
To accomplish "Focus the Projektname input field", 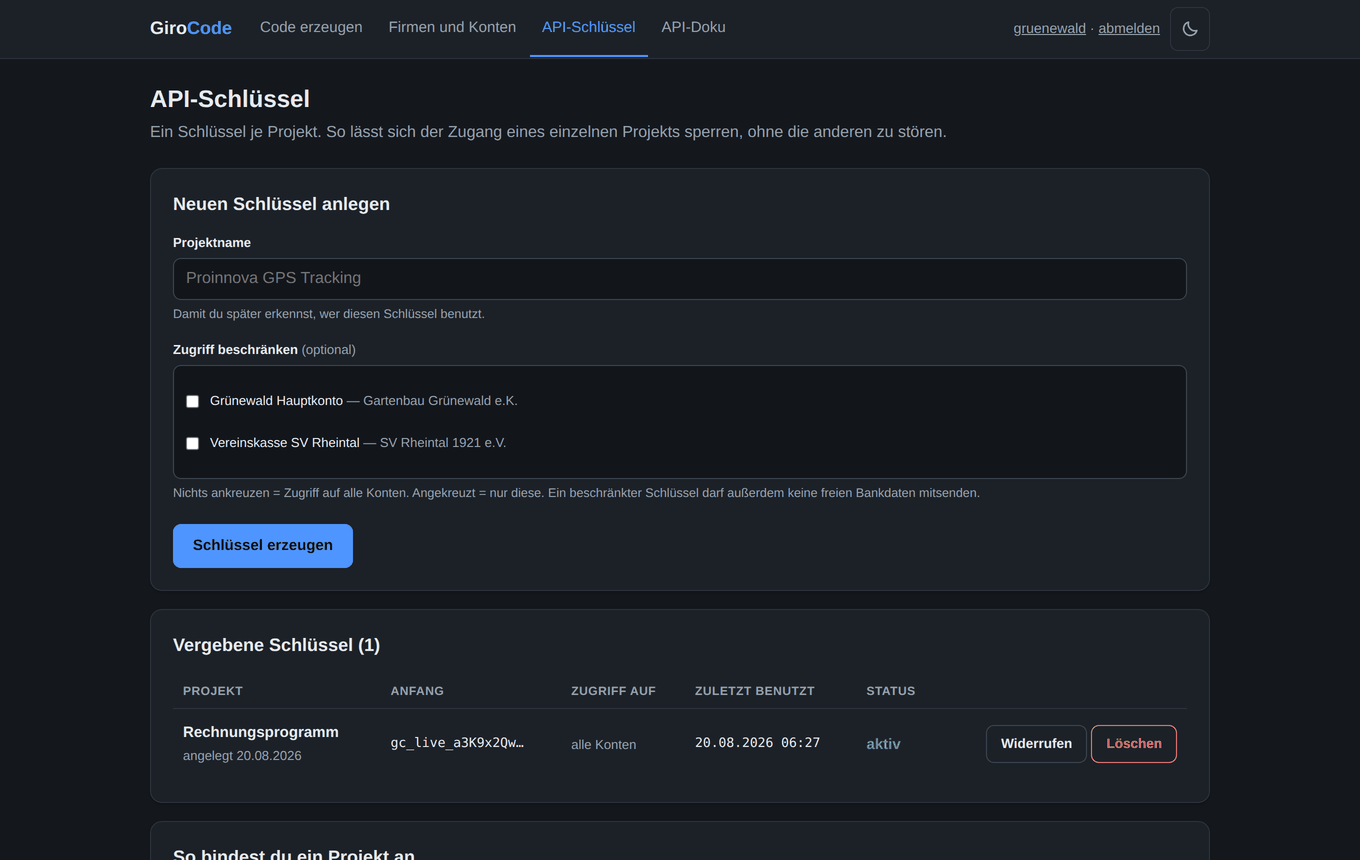I will click(680, 279).
